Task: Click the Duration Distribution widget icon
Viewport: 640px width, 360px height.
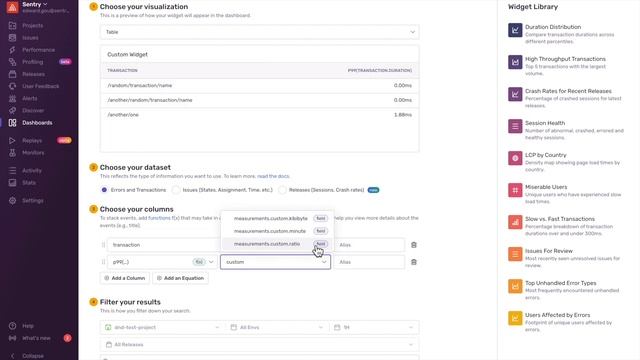Action: (x=515, y=30)
